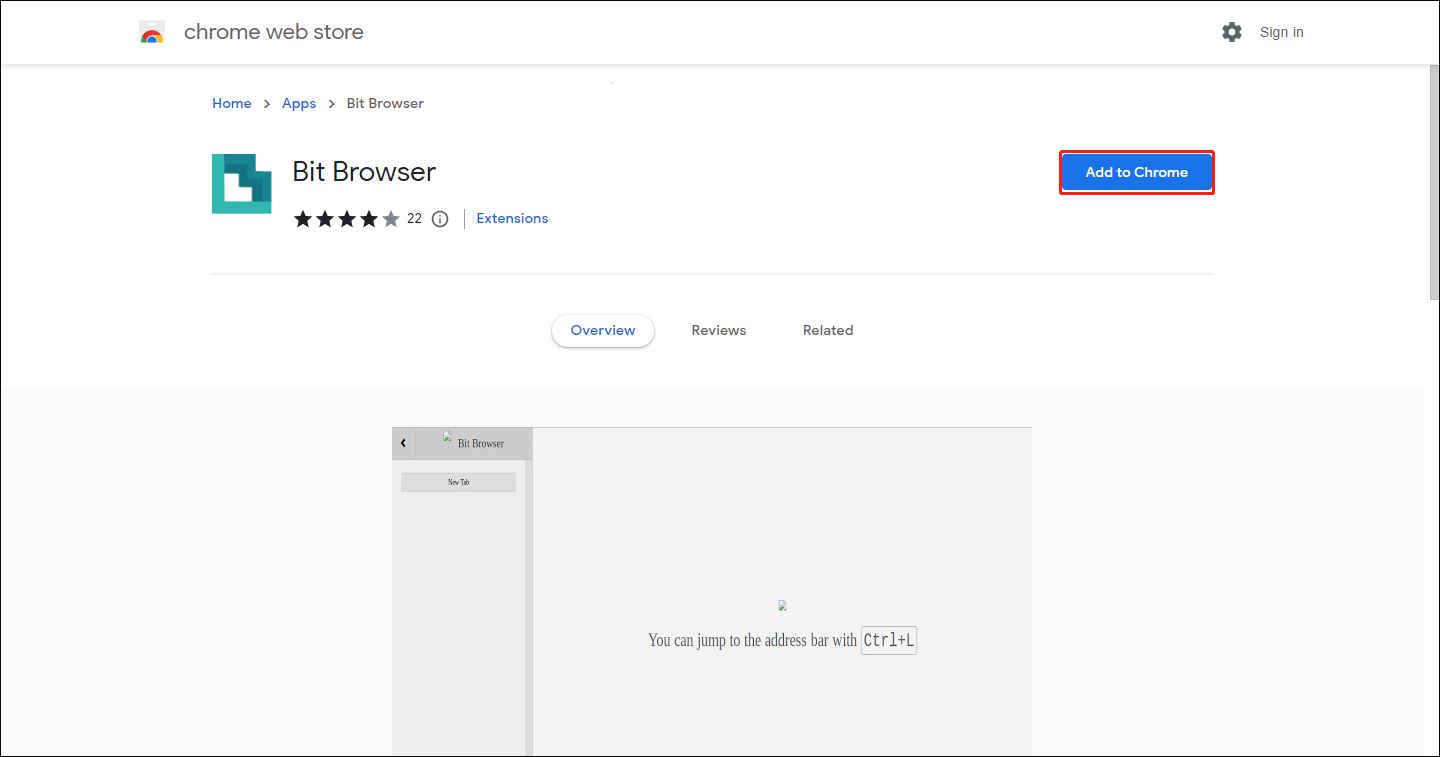The image size is (1440, 757).
Task: Click the Chrome Web Store rainbow logo
Action: tap(152, 32)
